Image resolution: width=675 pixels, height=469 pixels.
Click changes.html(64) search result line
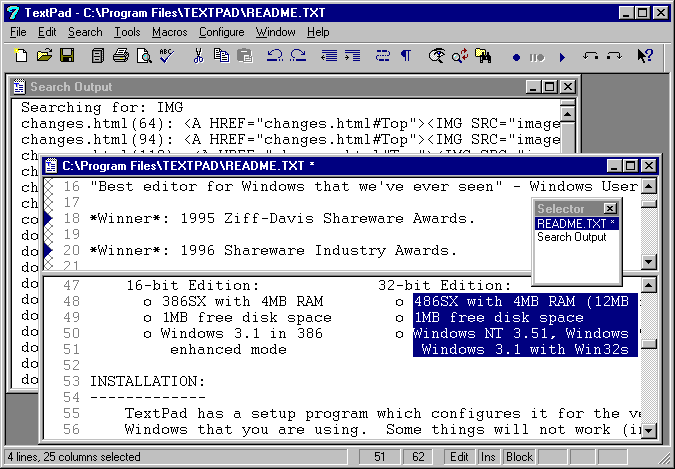point(291,124)
